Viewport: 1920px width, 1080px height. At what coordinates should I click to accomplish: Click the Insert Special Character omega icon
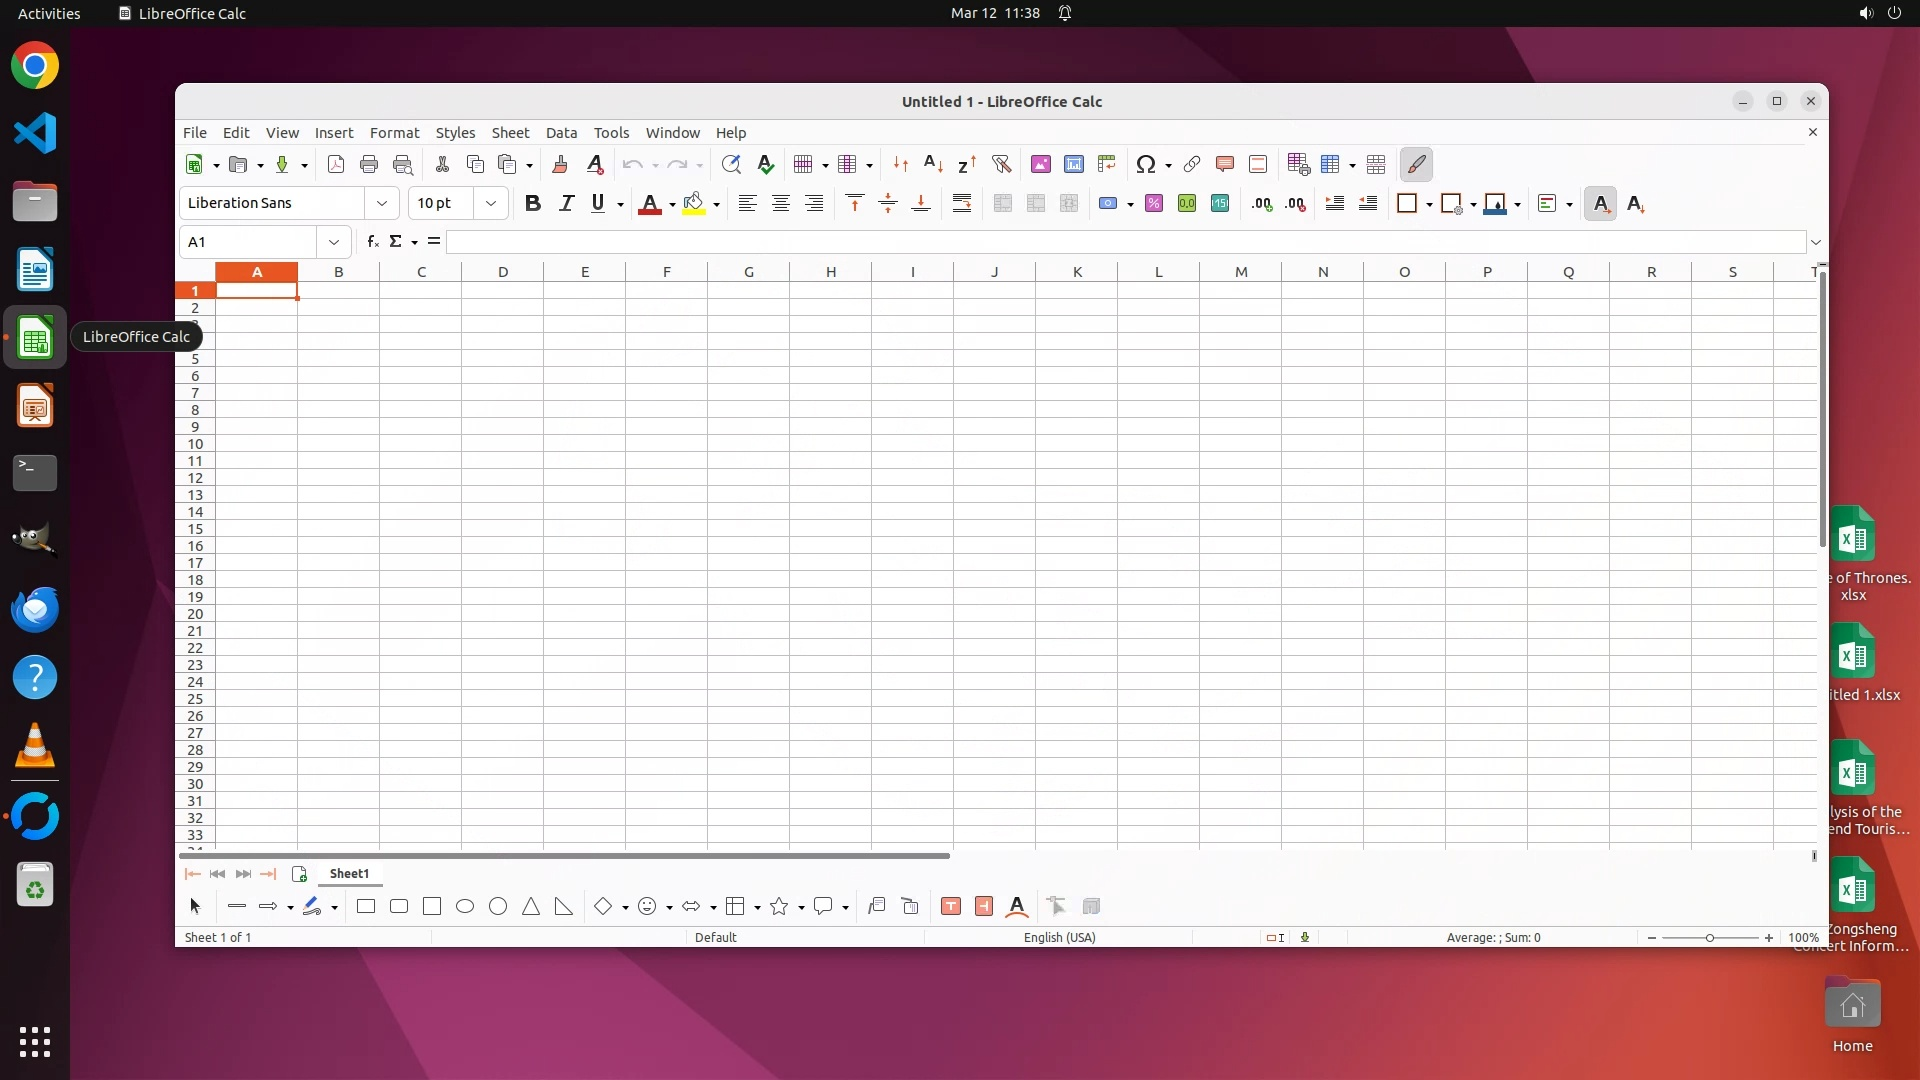(x=1146, y=165)
